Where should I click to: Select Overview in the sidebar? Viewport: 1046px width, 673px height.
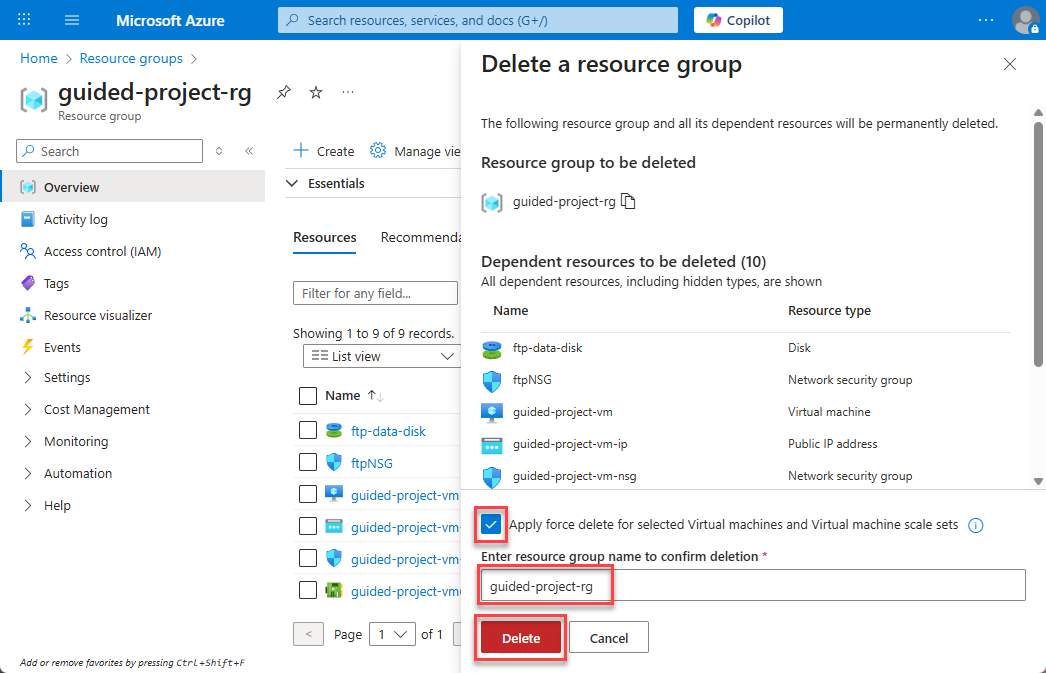(133, 187)
